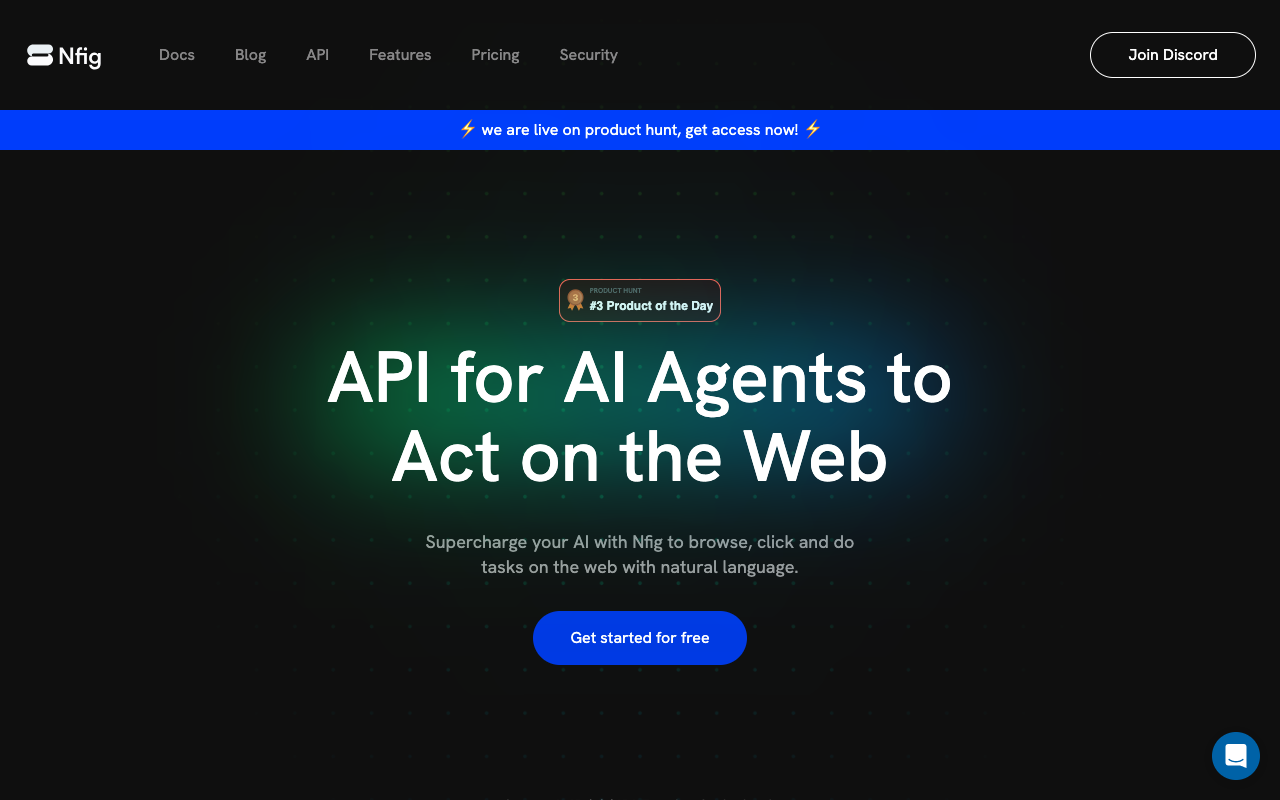
Task: Open the Docs page
Action: (177, 55)
